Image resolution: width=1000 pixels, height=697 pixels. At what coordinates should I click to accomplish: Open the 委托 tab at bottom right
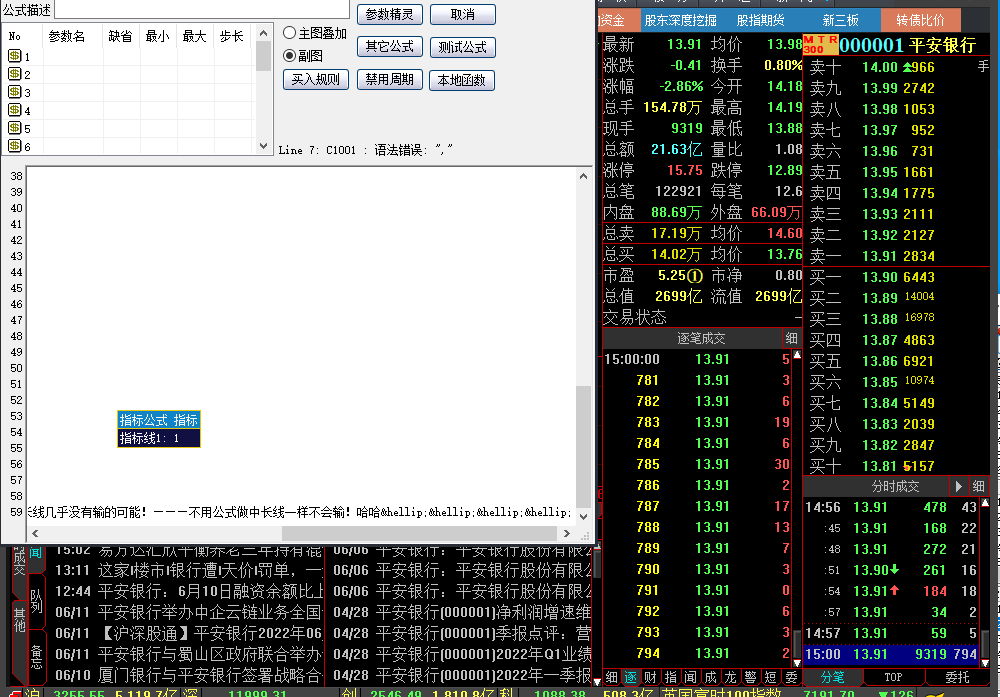(x=957, y=677)
